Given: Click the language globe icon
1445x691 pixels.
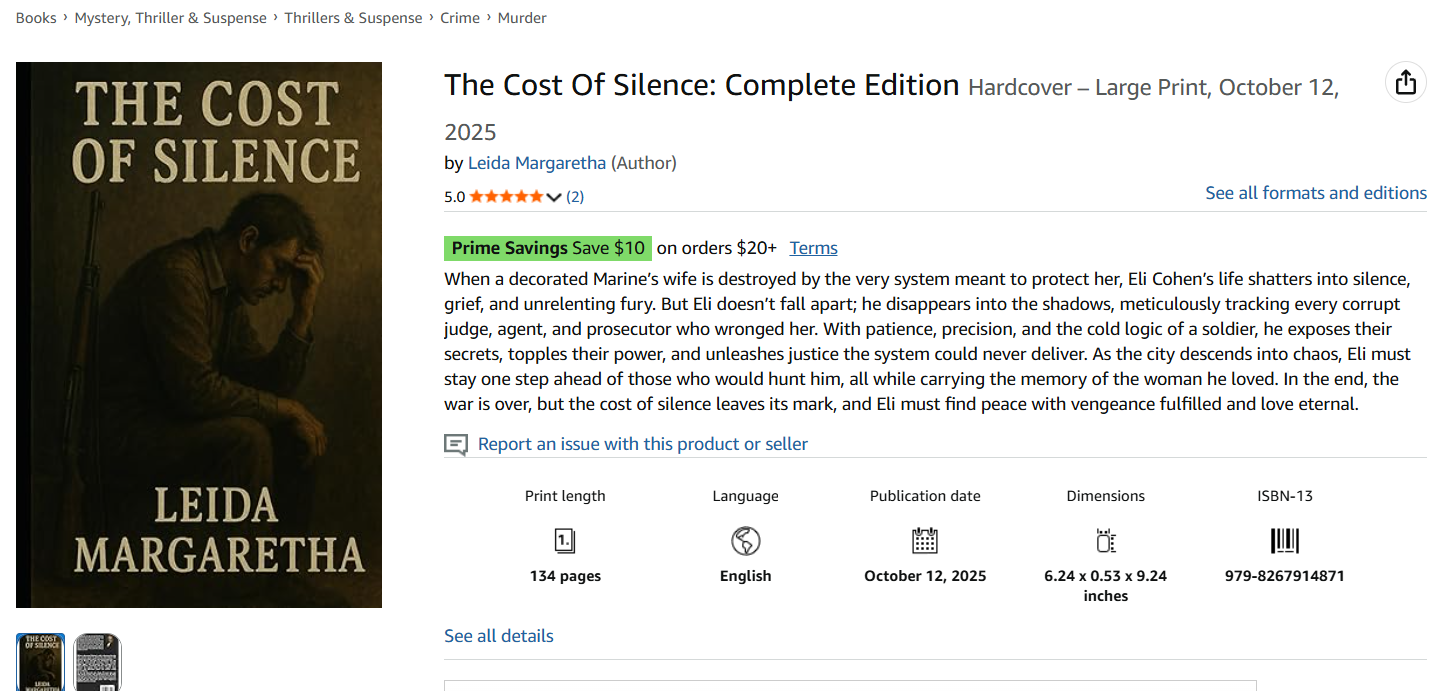Looking at the screenshot, I should click(x=745, y=541).
